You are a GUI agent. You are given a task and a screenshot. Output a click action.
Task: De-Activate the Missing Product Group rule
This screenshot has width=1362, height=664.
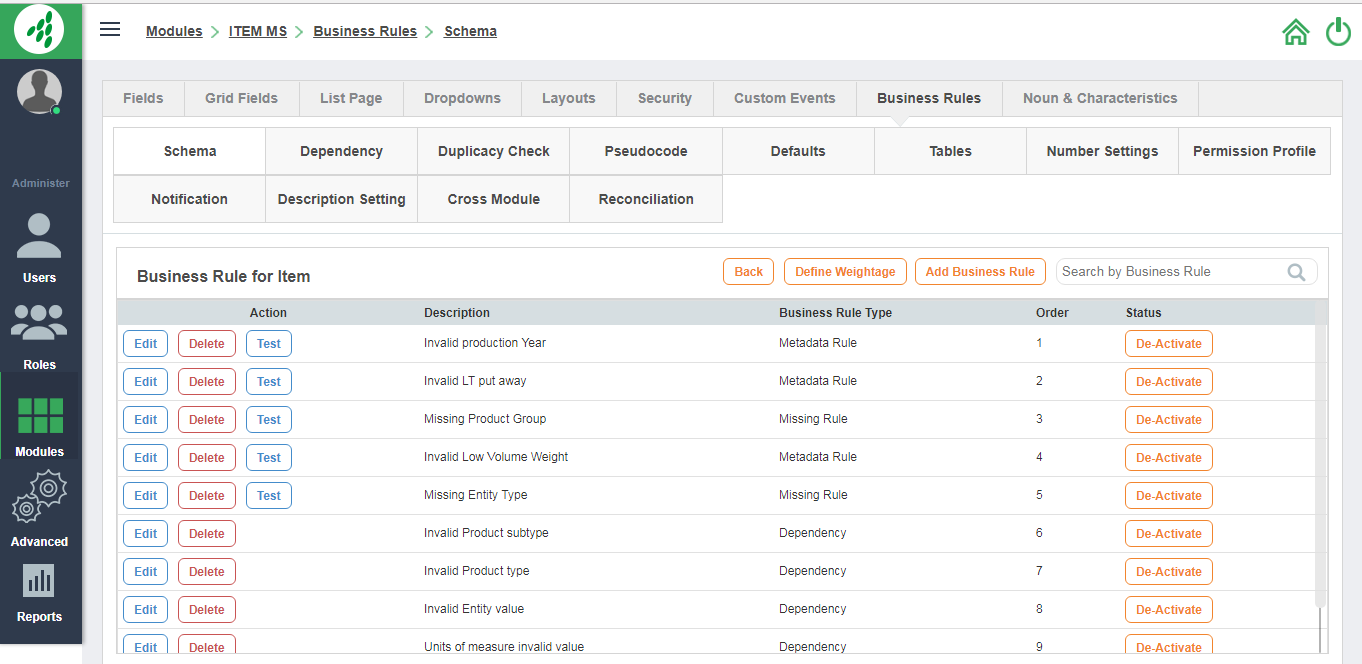pos(1168,420)
